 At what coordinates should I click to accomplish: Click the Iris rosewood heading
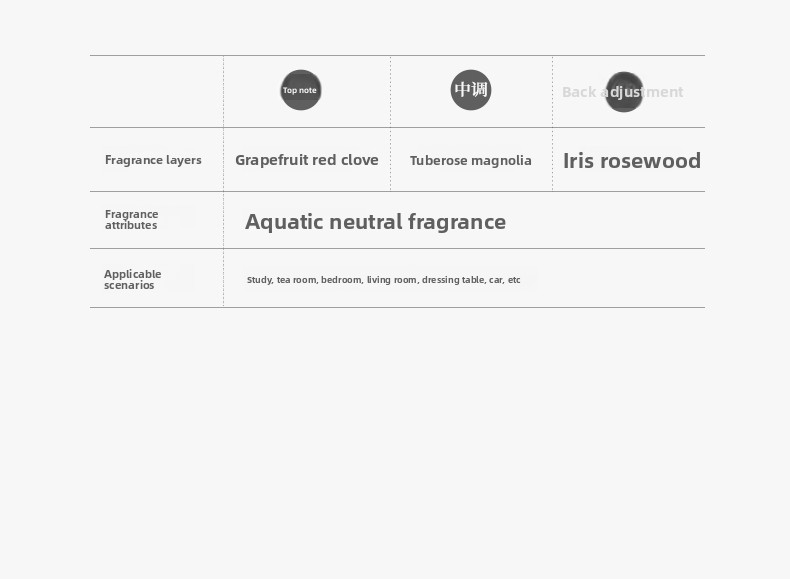point(632,161)
